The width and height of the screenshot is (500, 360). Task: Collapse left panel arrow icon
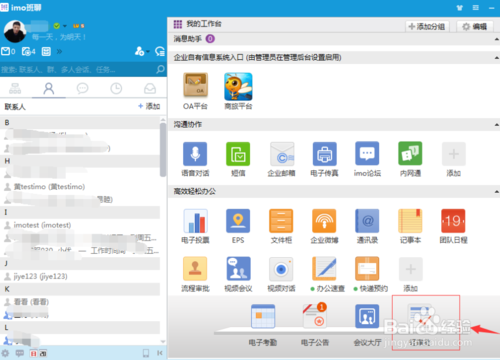(160, 353)
